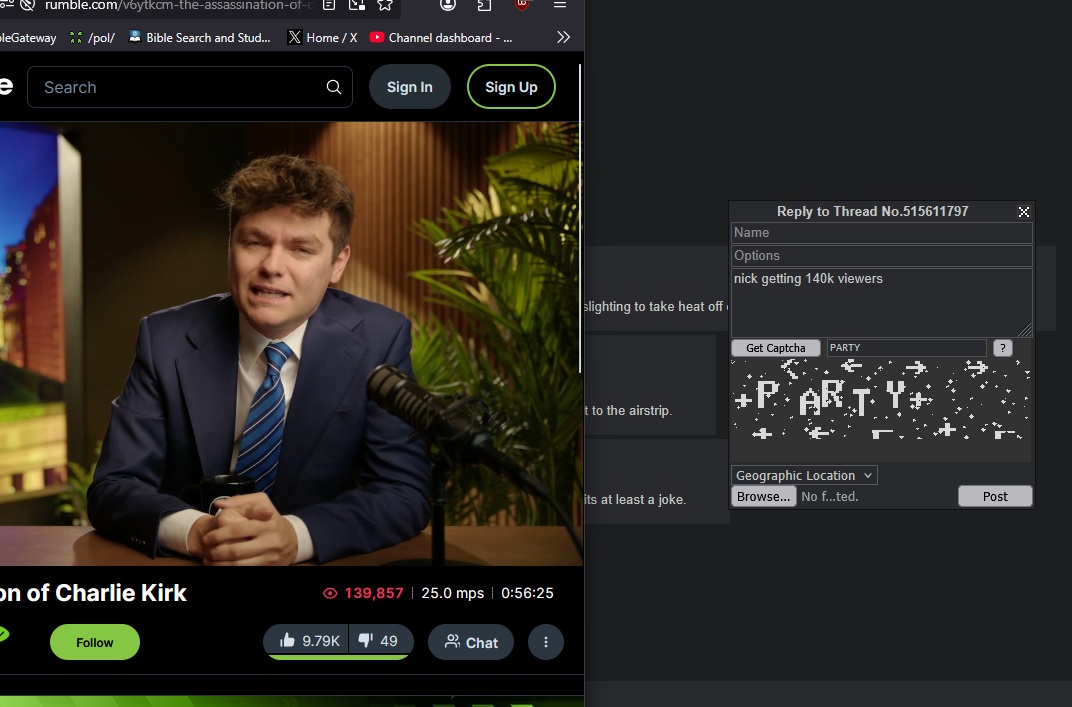The image size is (1072, 707).
Task: Click the captcha image
Action: [x=881, y=410]
